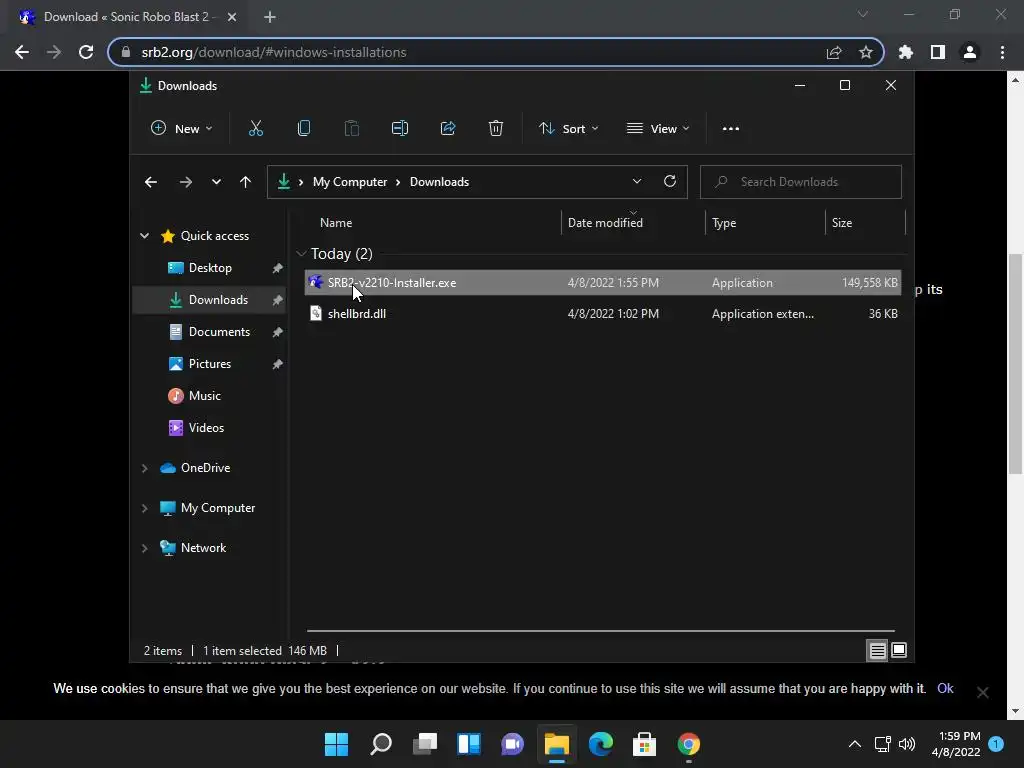Open the See more three-dots menu
The image size is (1024, 768).
point(731,129)
